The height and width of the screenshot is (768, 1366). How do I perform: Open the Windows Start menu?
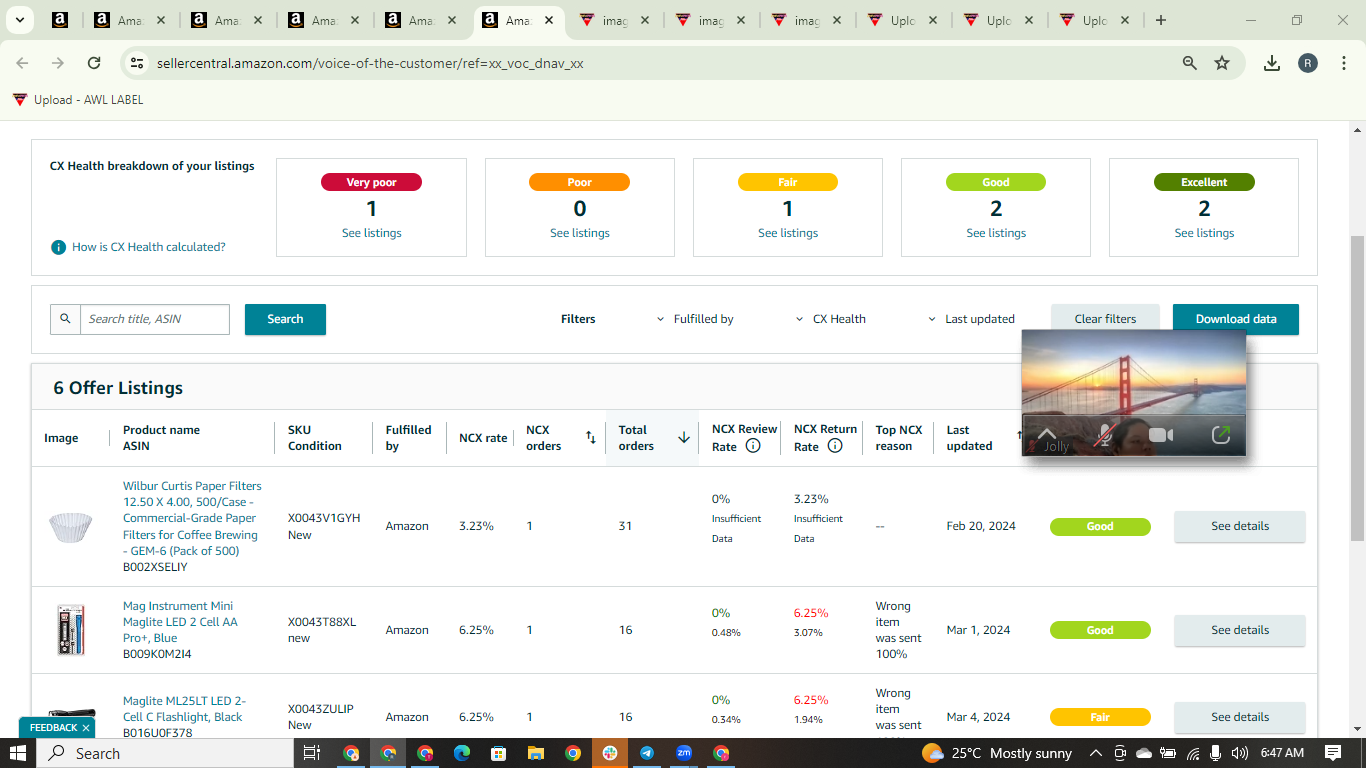point(18,753)
